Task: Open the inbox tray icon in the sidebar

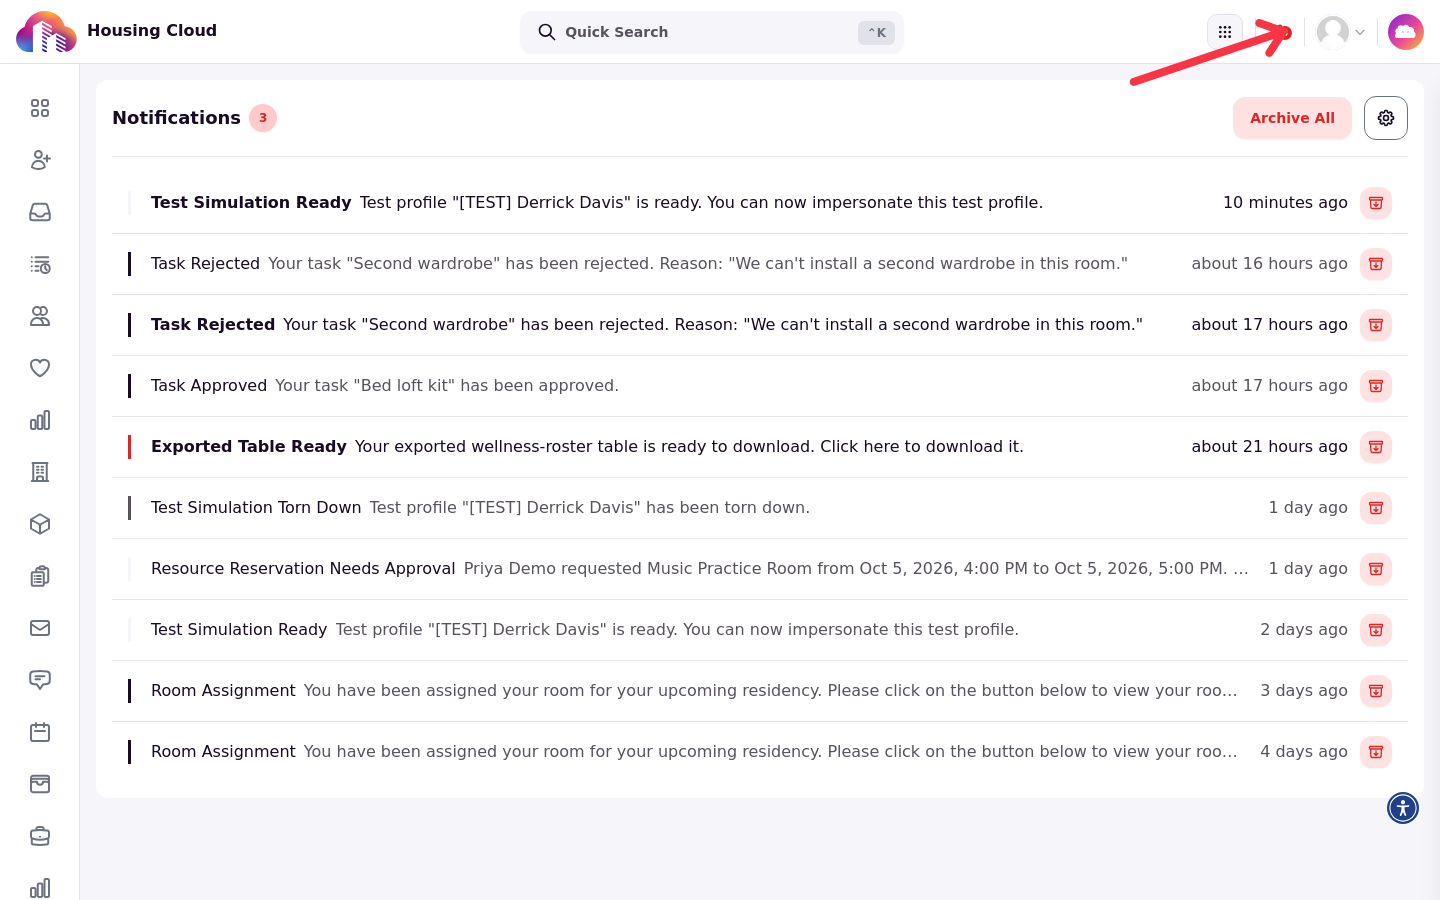Action: point(40,212)
